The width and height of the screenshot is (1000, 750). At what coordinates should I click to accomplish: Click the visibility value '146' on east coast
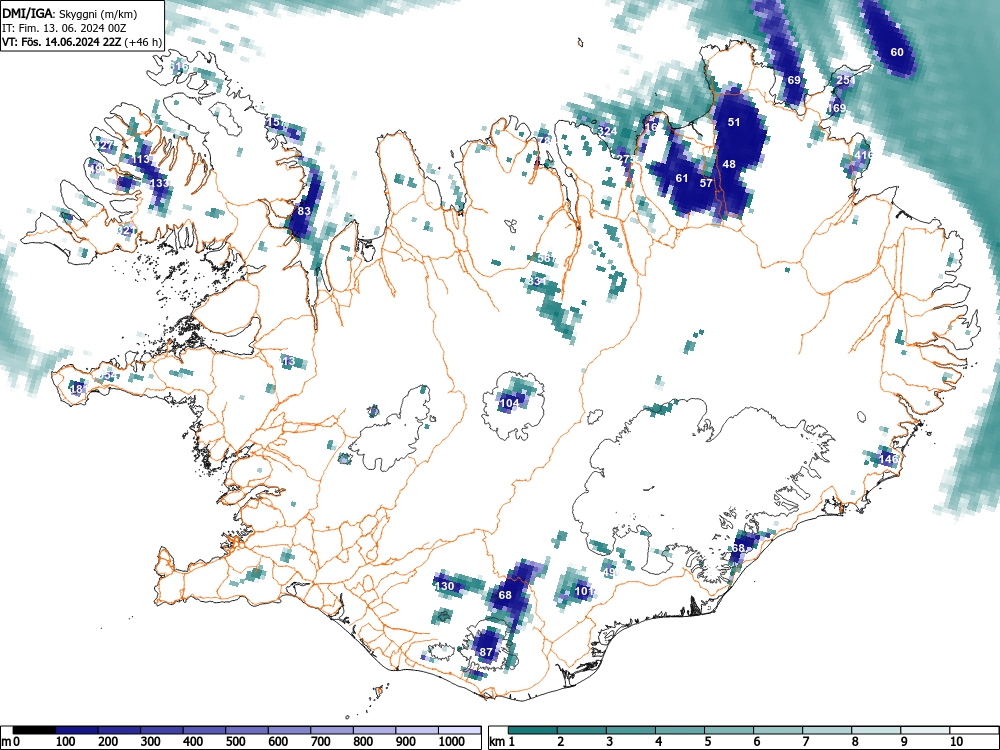[x=888, y=459]
